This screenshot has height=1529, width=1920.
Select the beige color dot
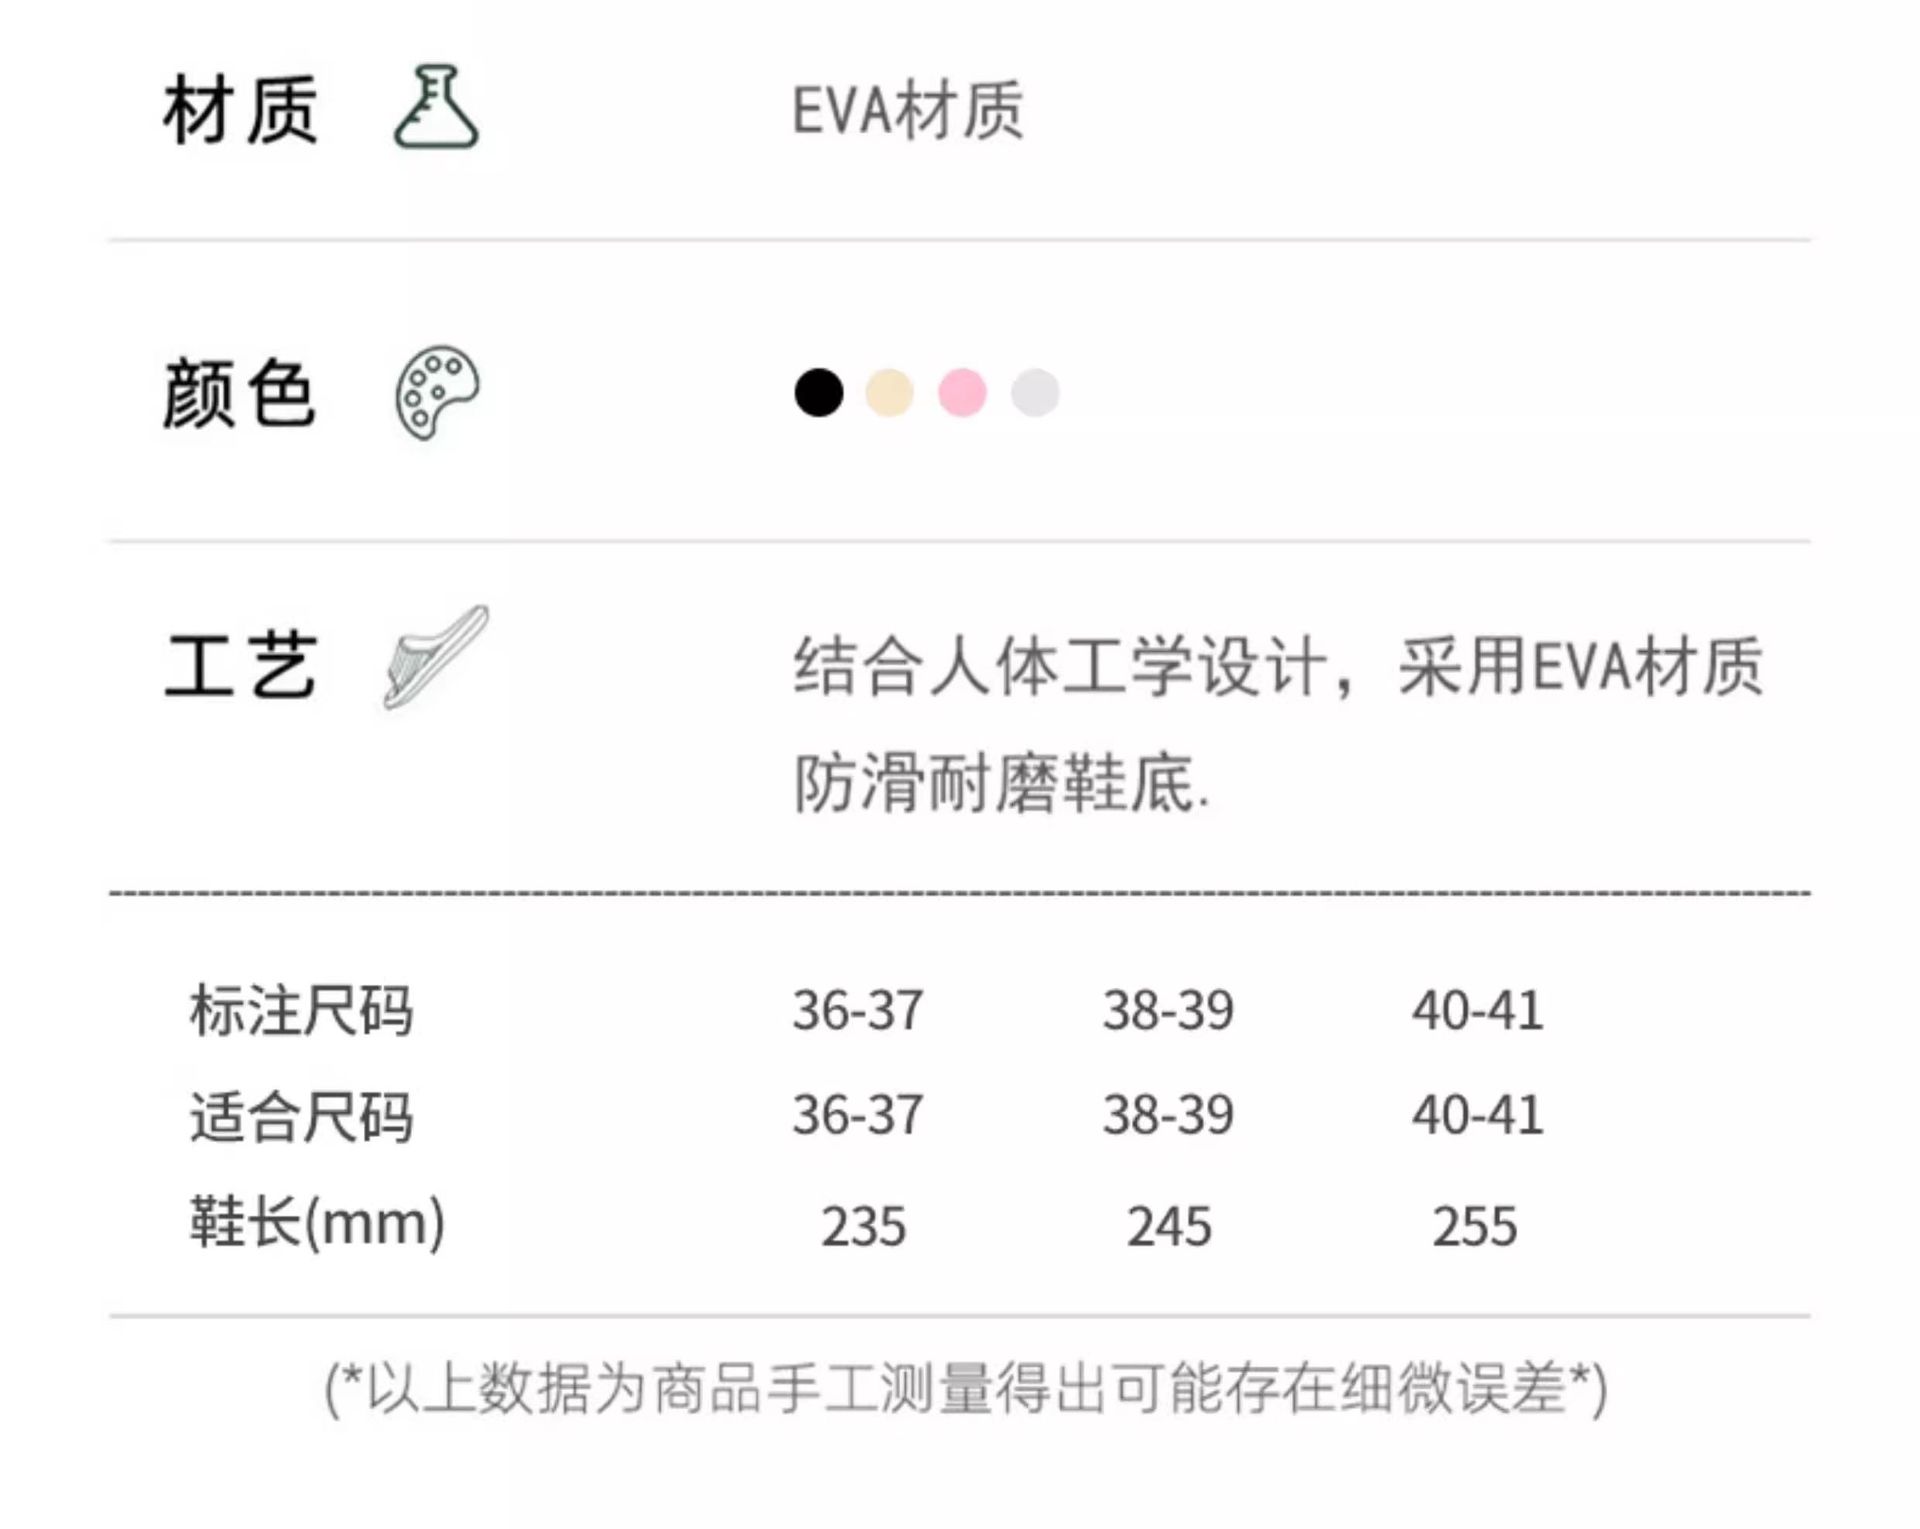[889, 392]
